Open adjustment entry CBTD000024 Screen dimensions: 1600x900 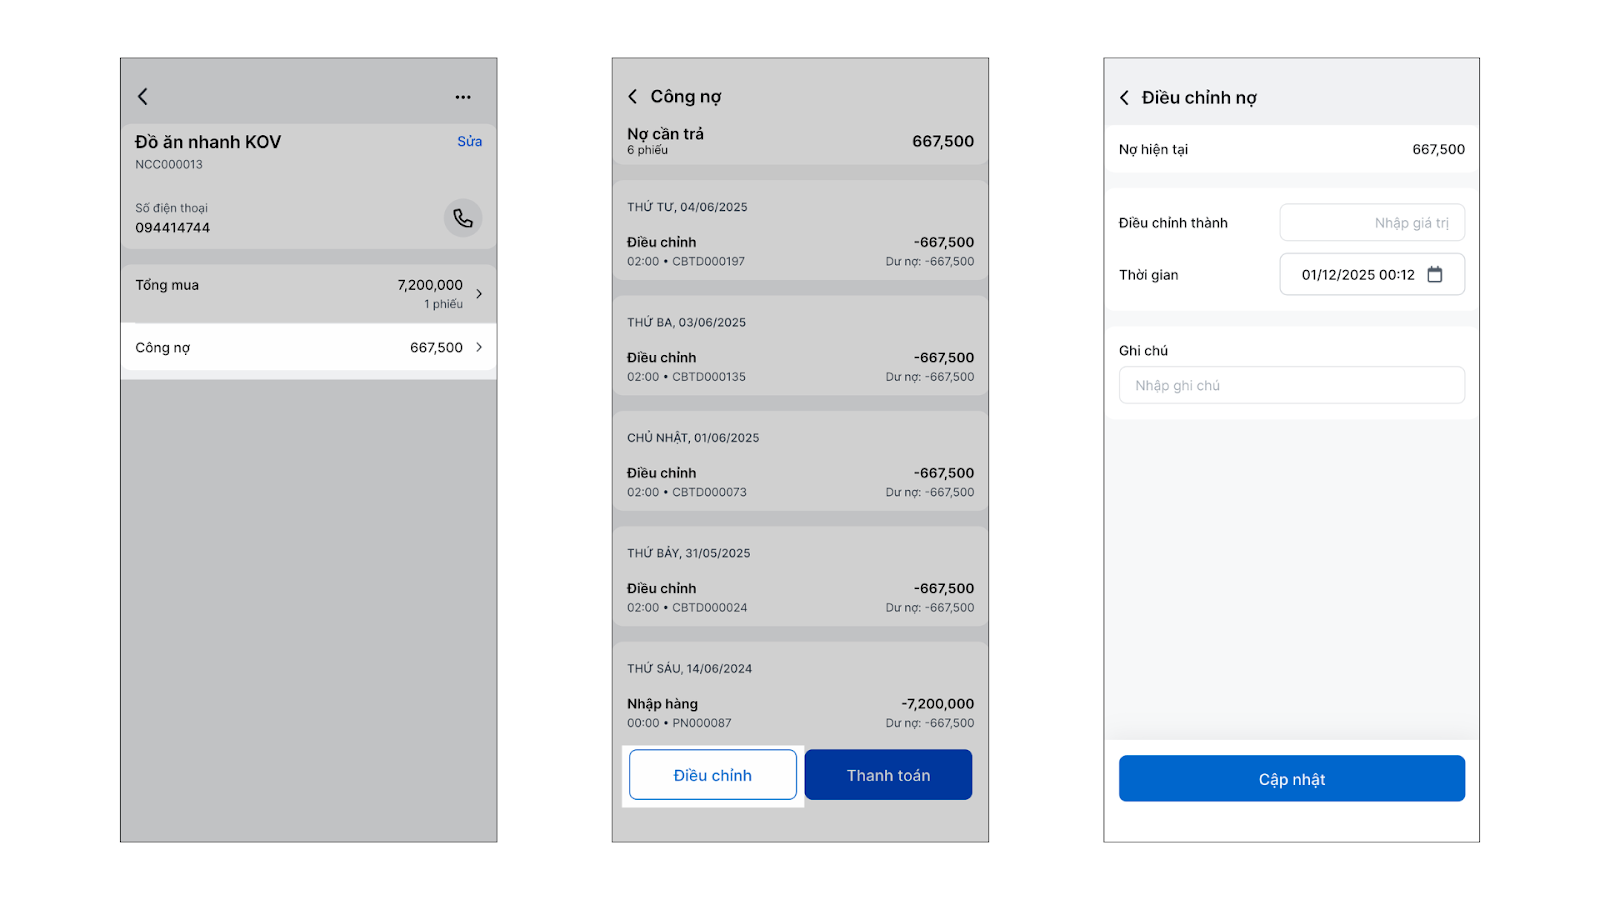800,597
